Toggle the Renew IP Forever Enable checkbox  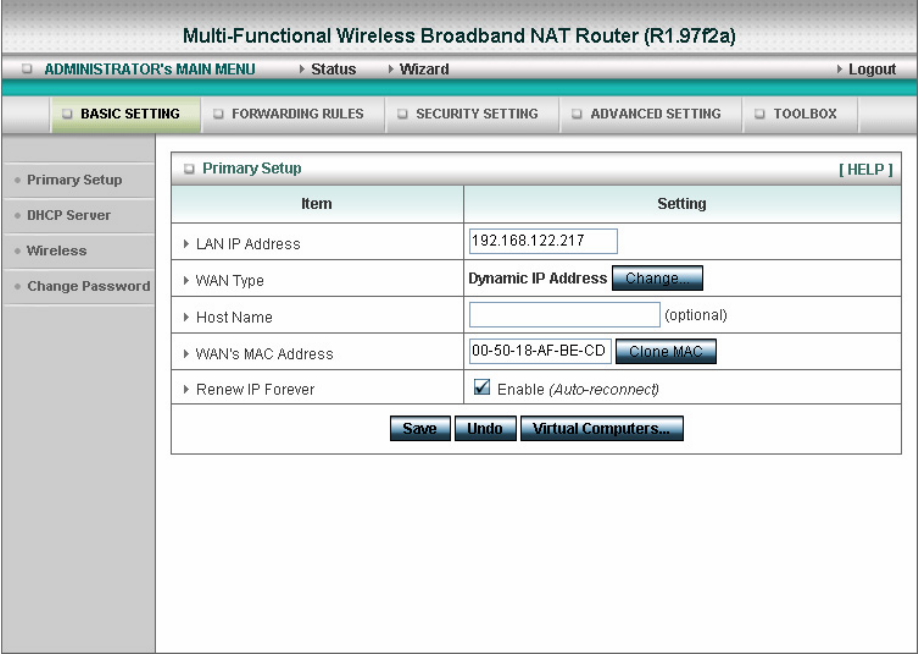tap(482, 387)
